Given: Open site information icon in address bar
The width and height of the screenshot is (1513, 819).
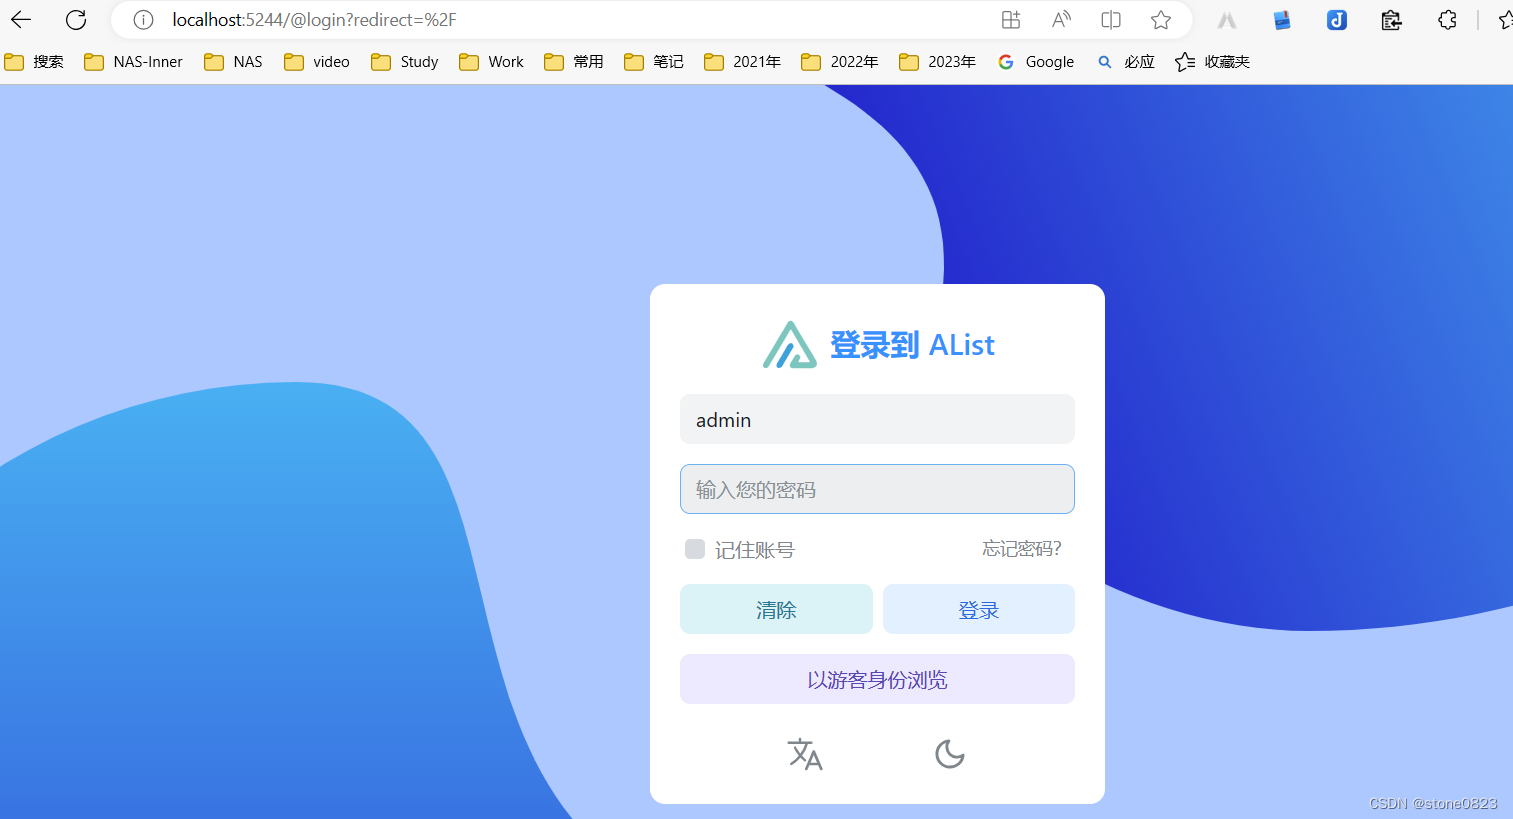Looking at the screenshot, I should coord(143,20).
